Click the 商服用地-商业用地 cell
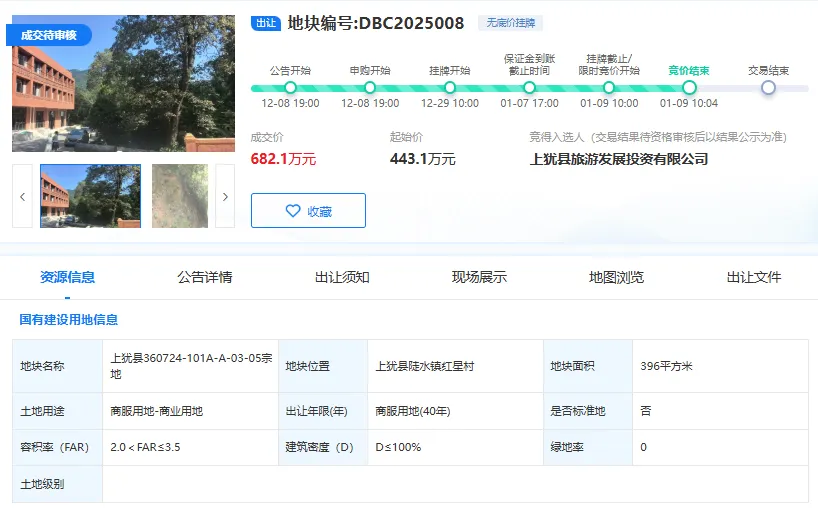Screen dimensions: 818x510 190,411
